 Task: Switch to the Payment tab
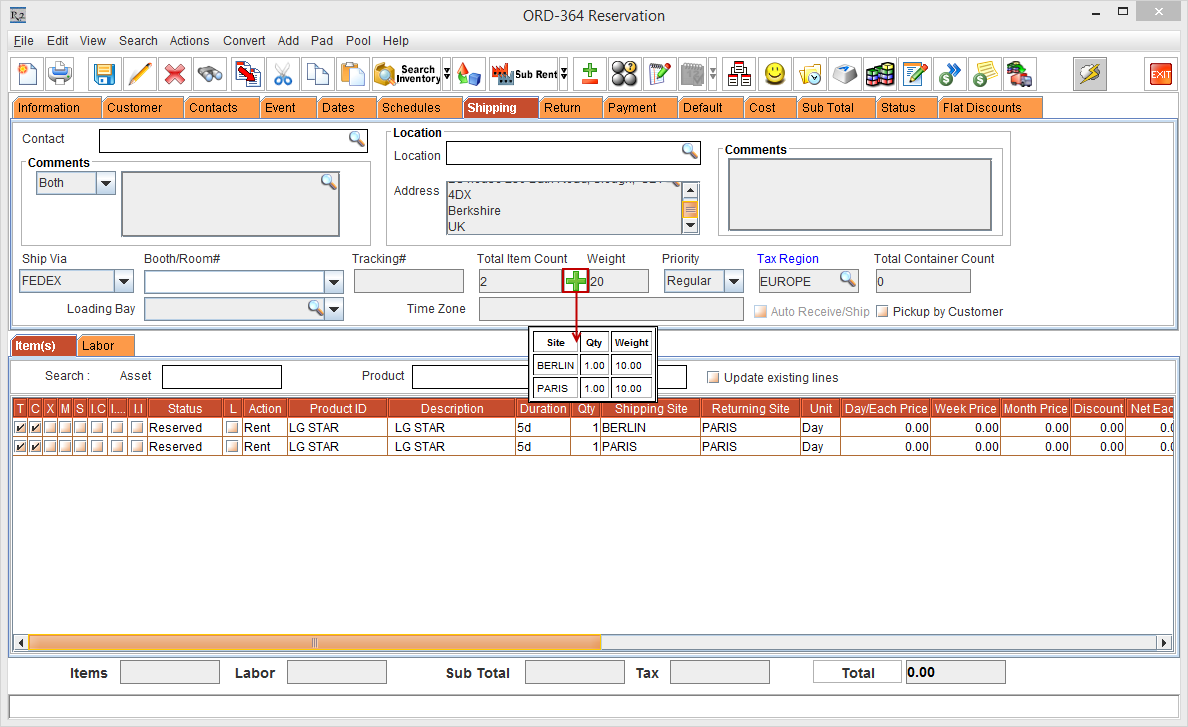(639, 107)
